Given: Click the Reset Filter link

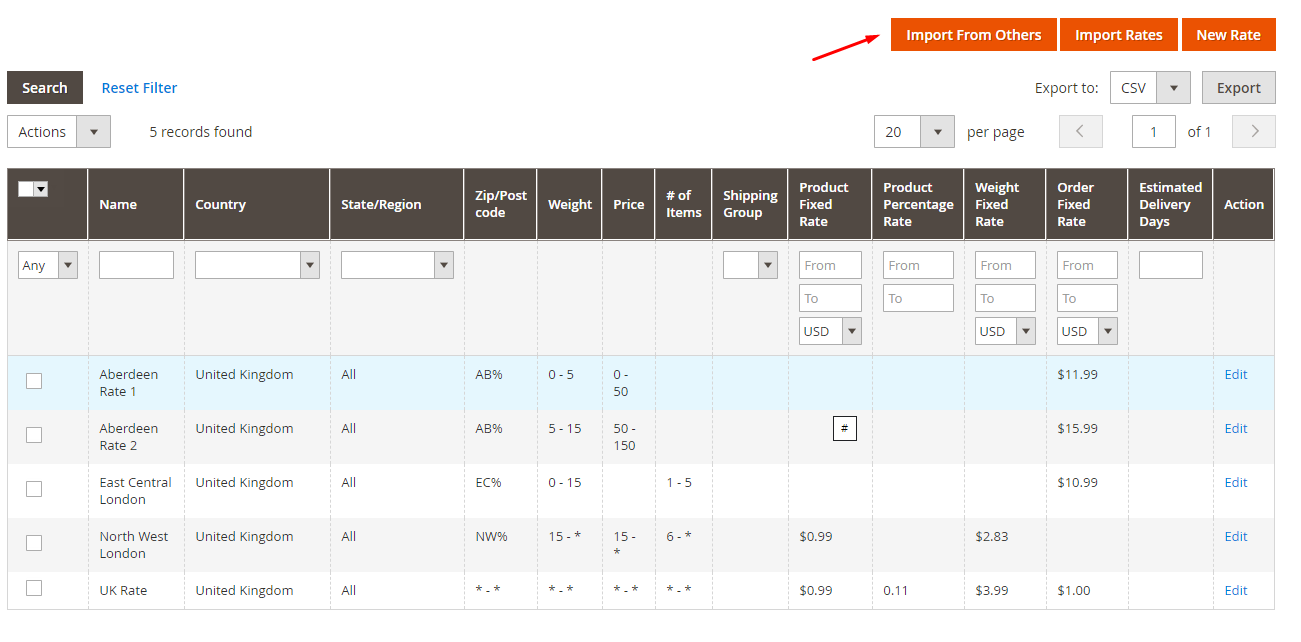Looking at the screenshot, I should click(x=139, y=88).
